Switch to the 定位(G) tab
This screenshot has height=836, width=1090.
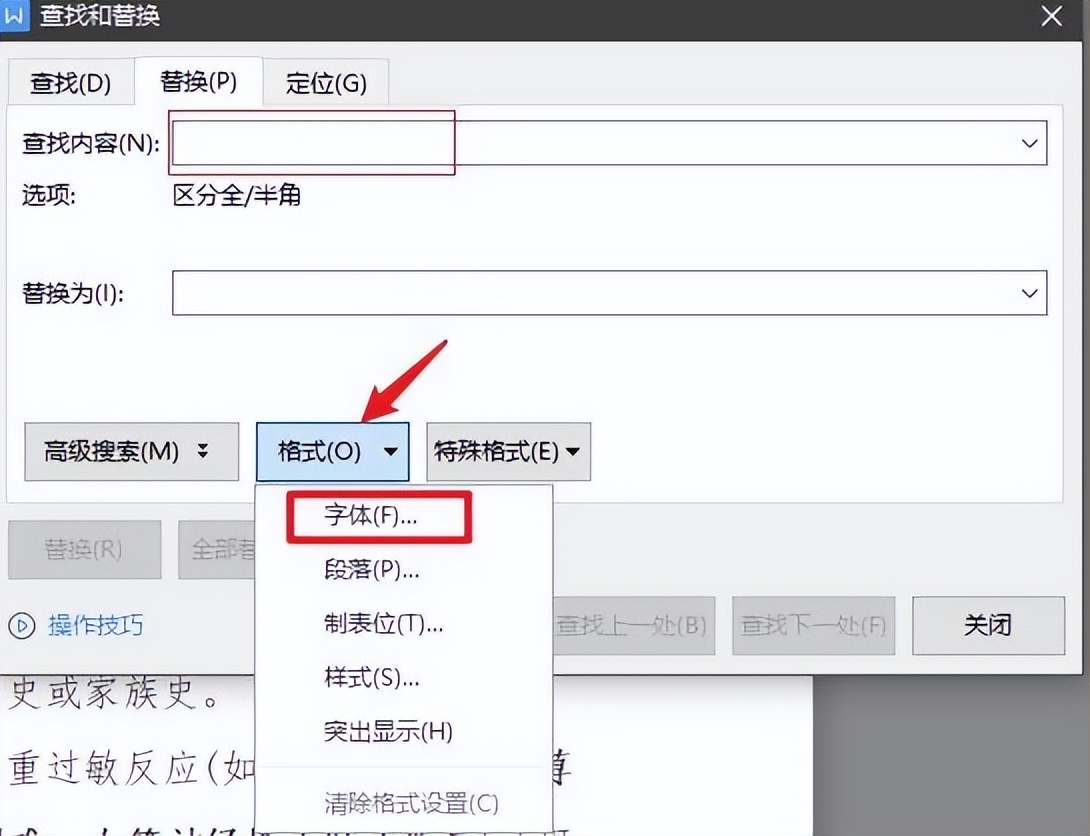[325, 82]
